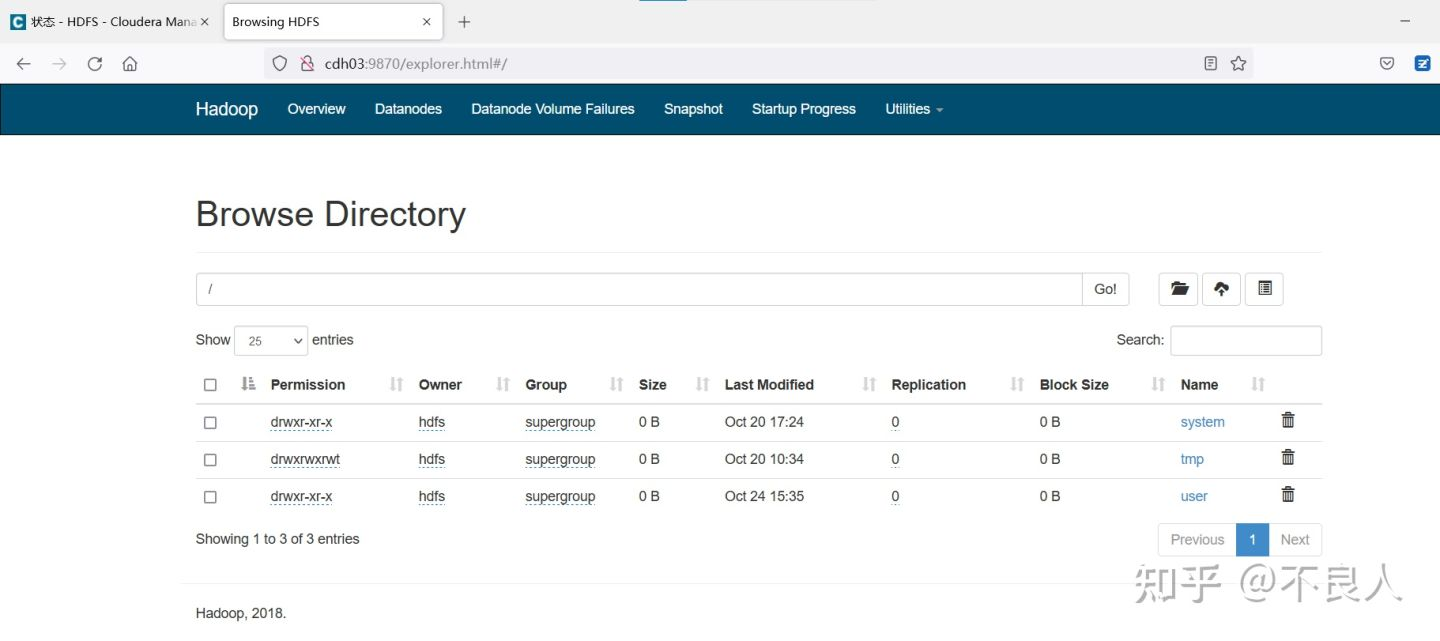Open the Overview nav item
The height and width of the screenshot is (641, 1440).
[316, 109]
